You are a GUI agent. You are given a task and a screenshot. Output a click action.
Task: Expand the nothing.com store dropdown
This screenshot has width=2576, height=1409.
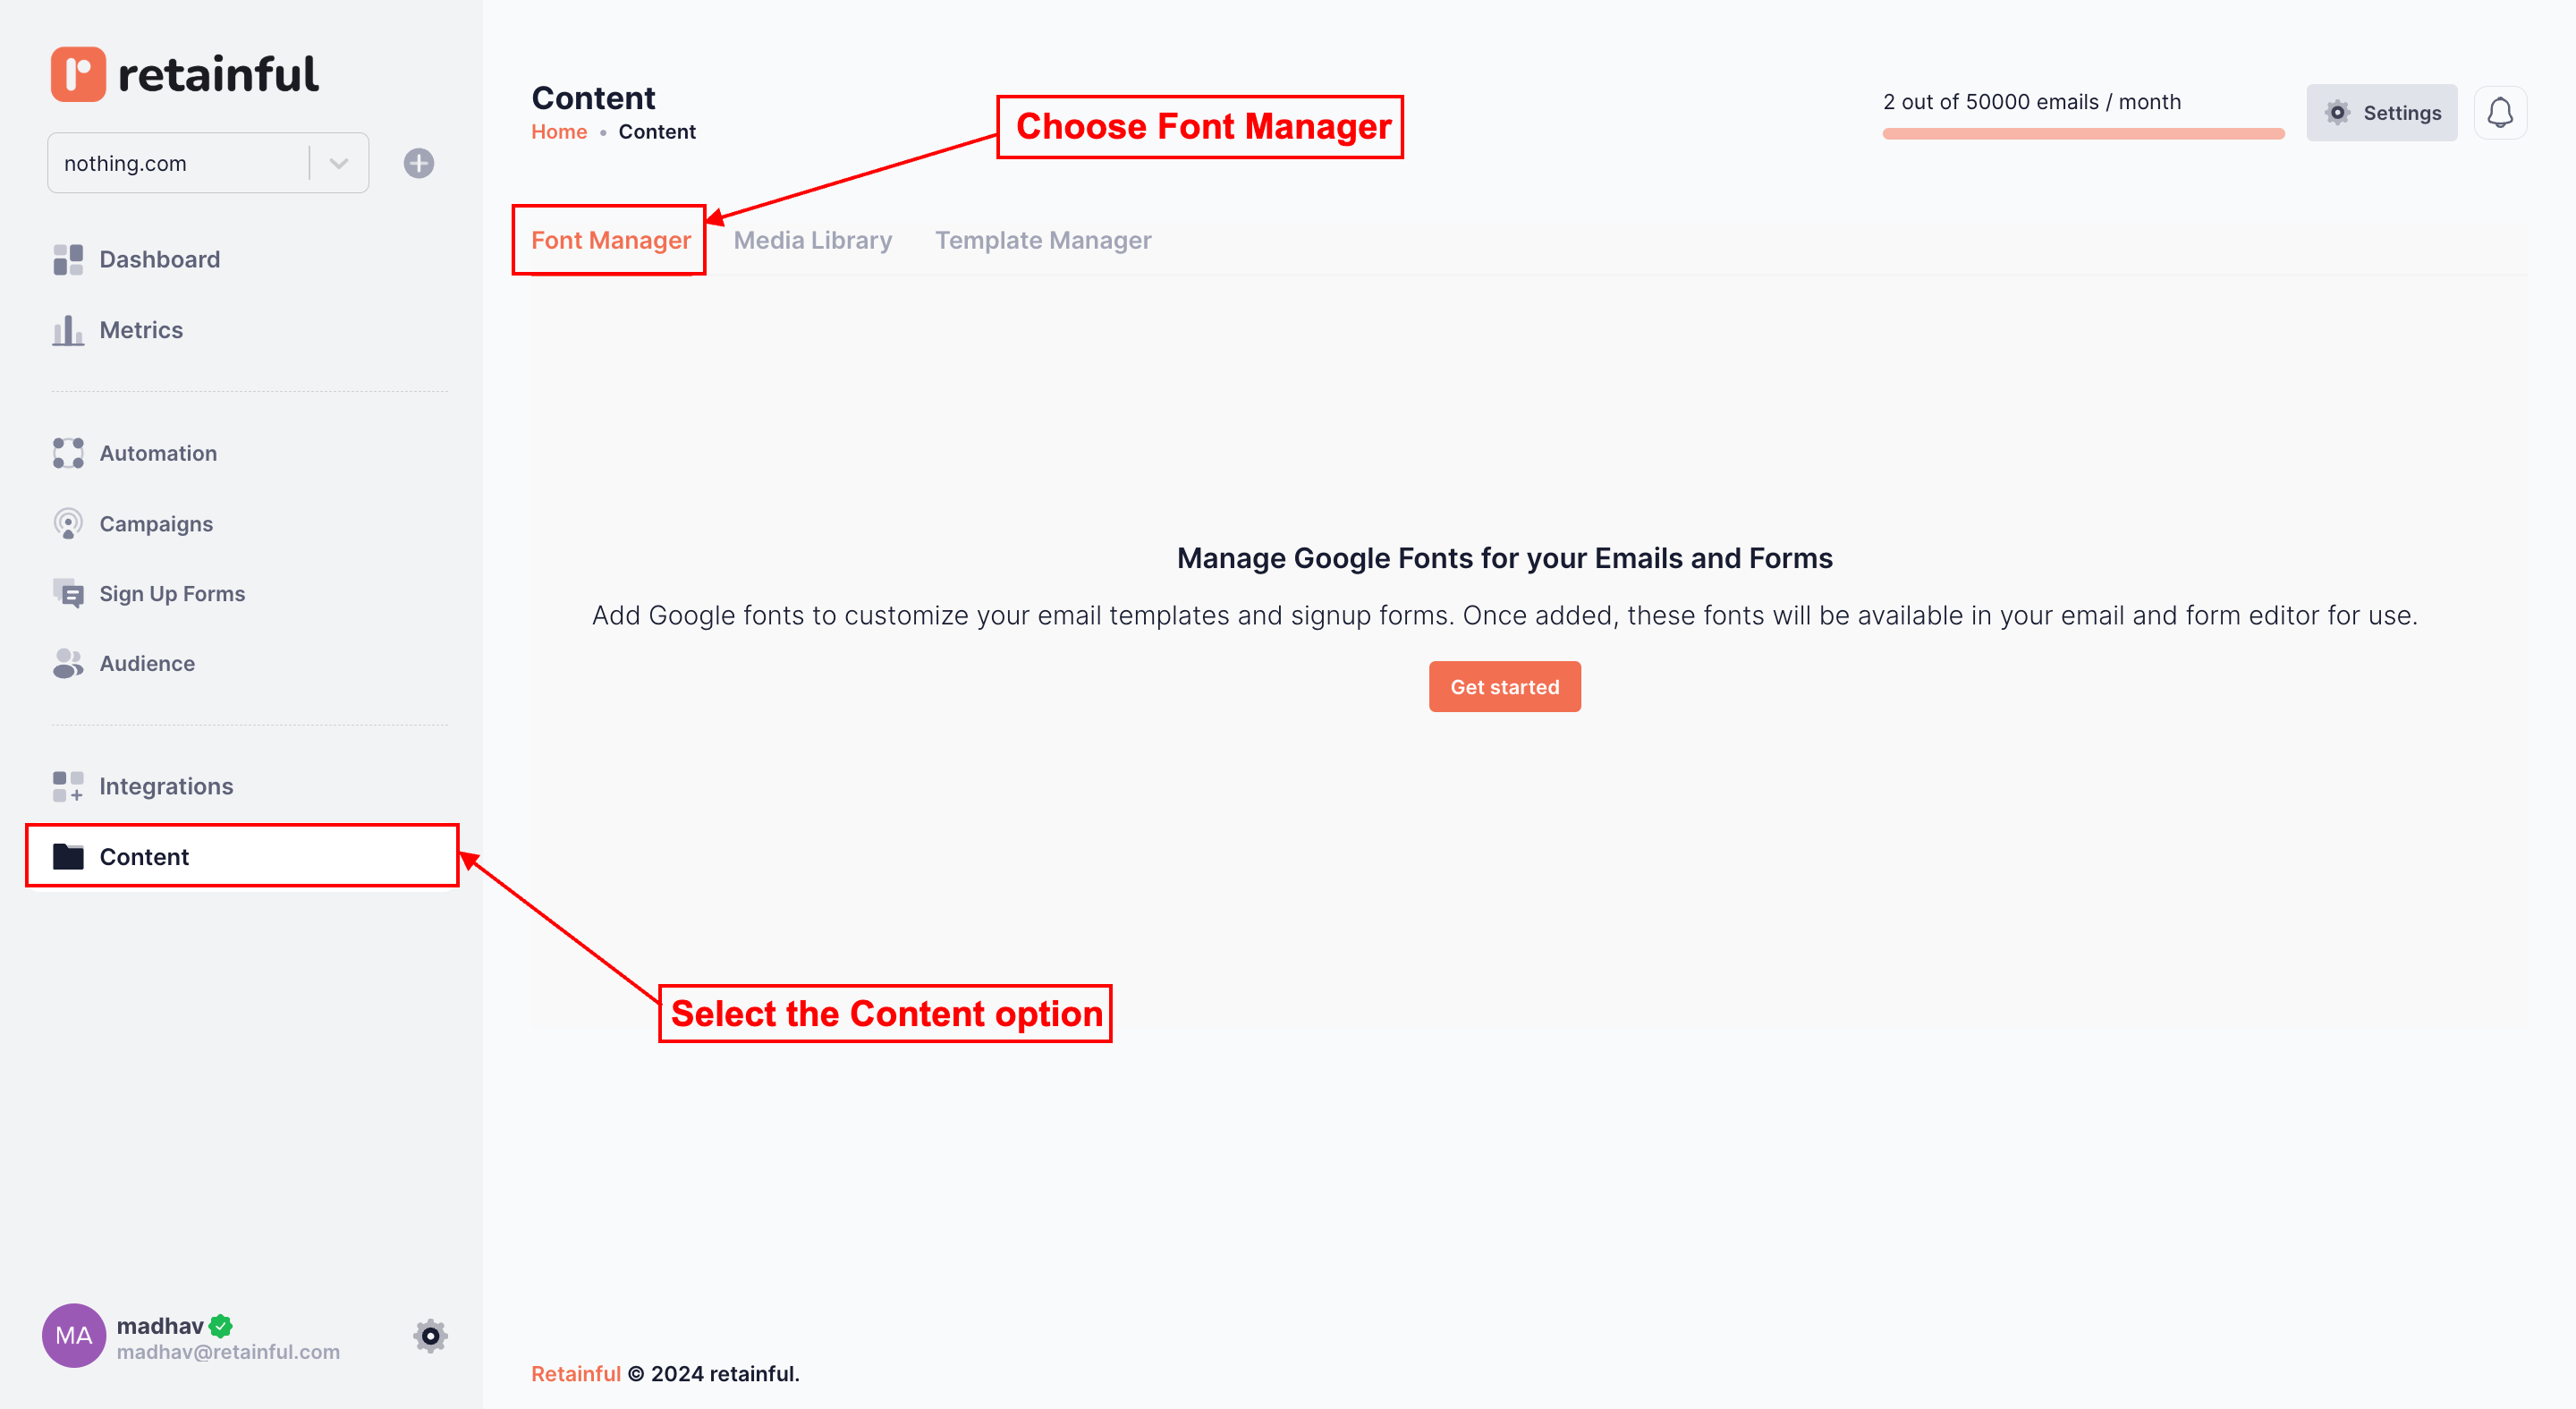point(338,163)
